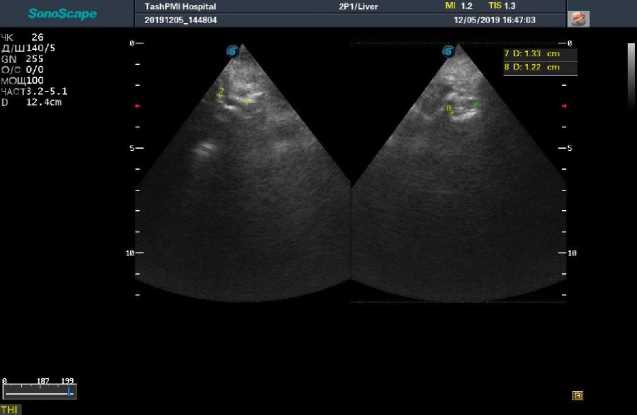Screen dimensions: 637x415
Task: Click the 'GN 255' gain parameter
Action: tap(22, 59)
